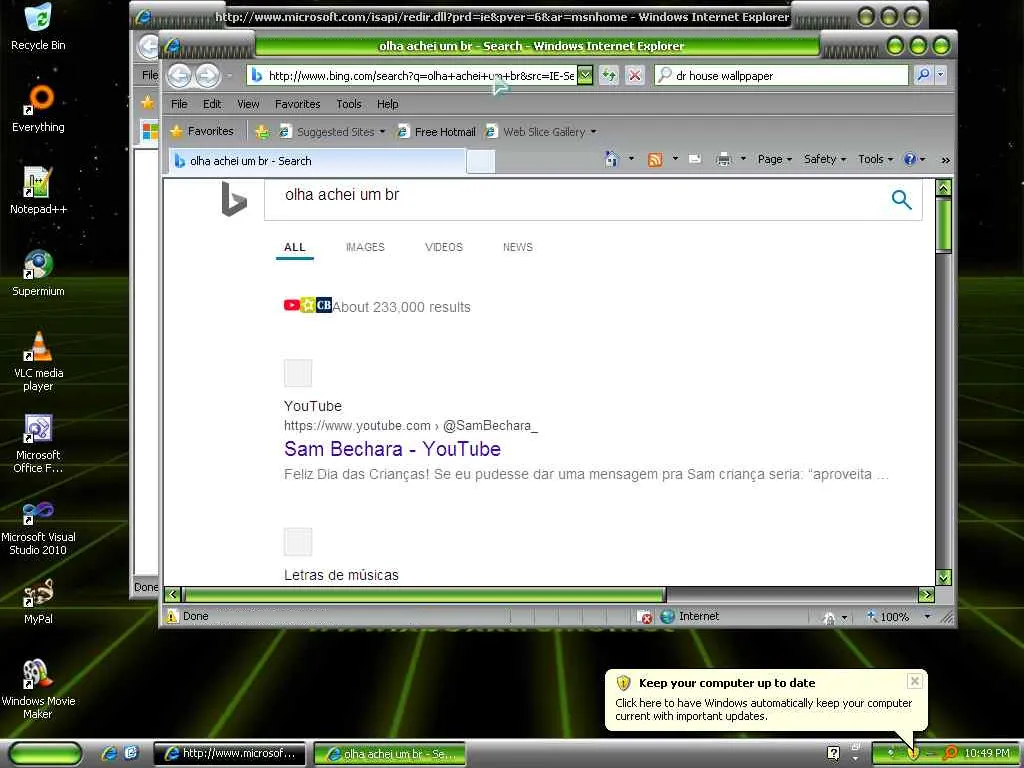The height and width of the screenshot is (768, 1024).
Task: Click the Start button on taskbar
Action: coord(45,754)
